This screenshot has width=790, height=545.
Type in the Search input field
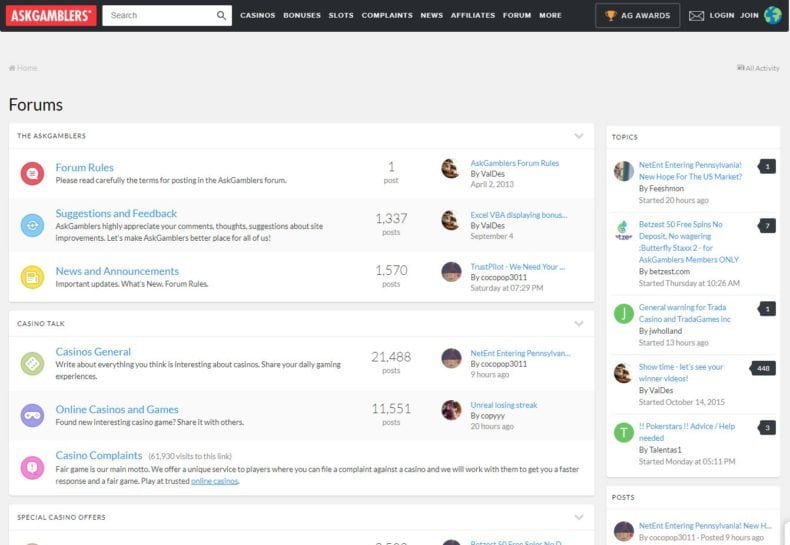(x=160, y=16)
